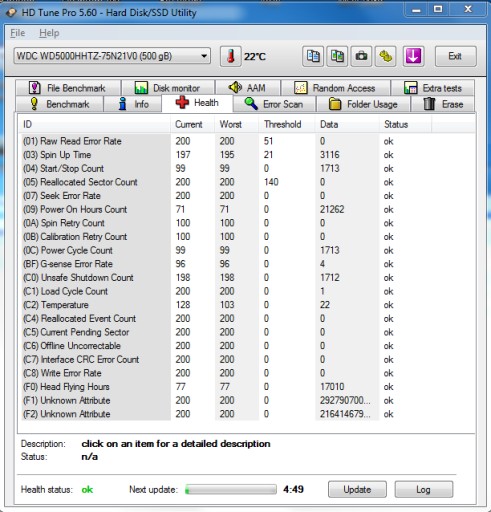Select the (C7) Interface CRC Error Count row

point(247,360)
